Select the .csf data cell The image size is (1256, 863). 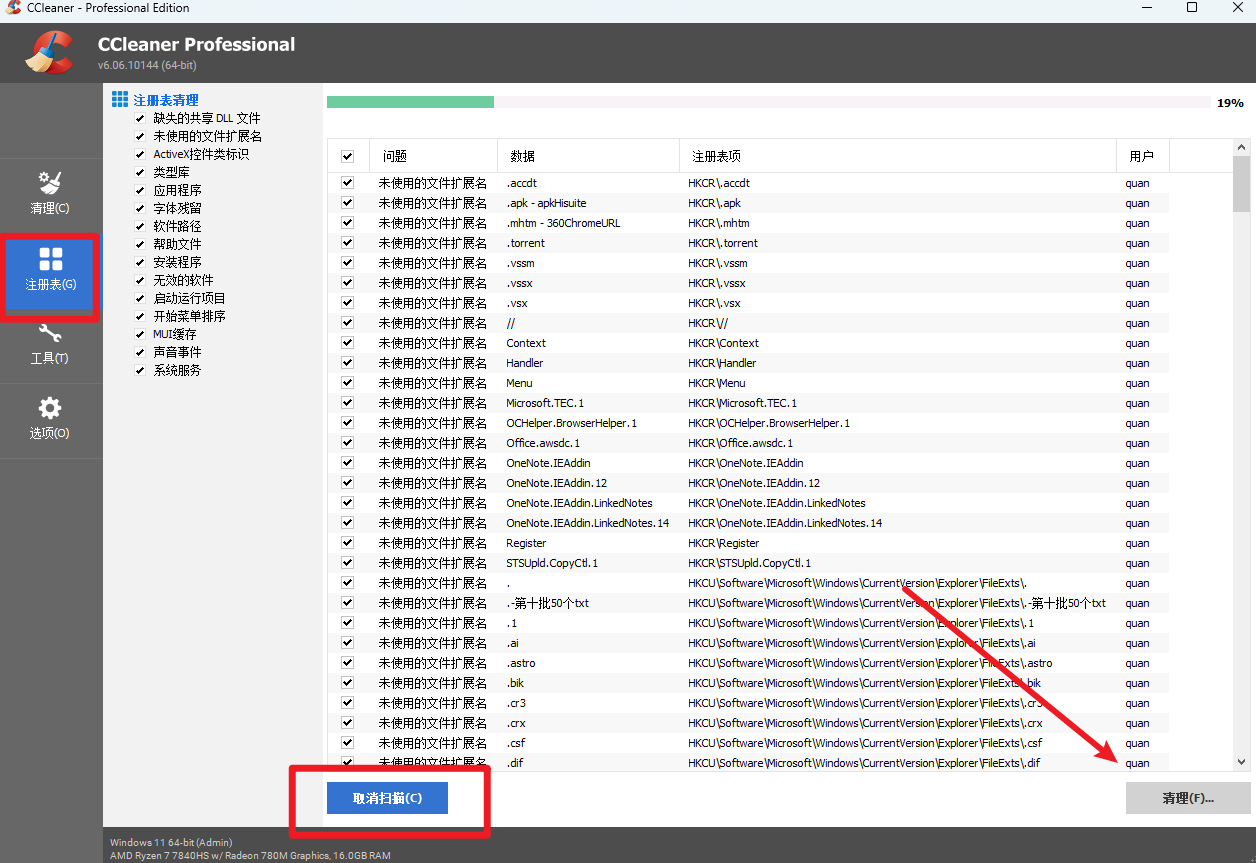click(x=515, y=743)
